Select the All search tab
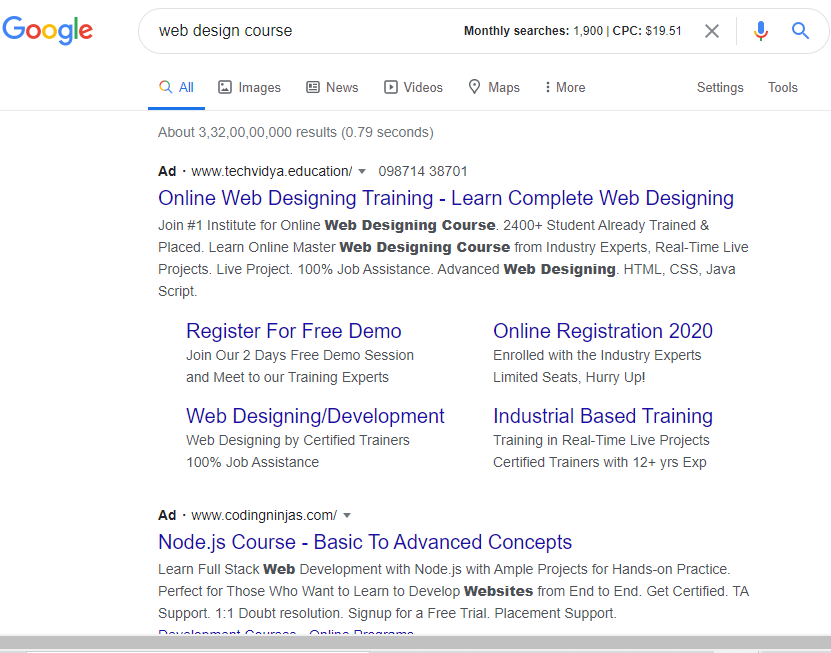Image resolution: width=831 pixels, height=653 pixels. tap(176, 87)
